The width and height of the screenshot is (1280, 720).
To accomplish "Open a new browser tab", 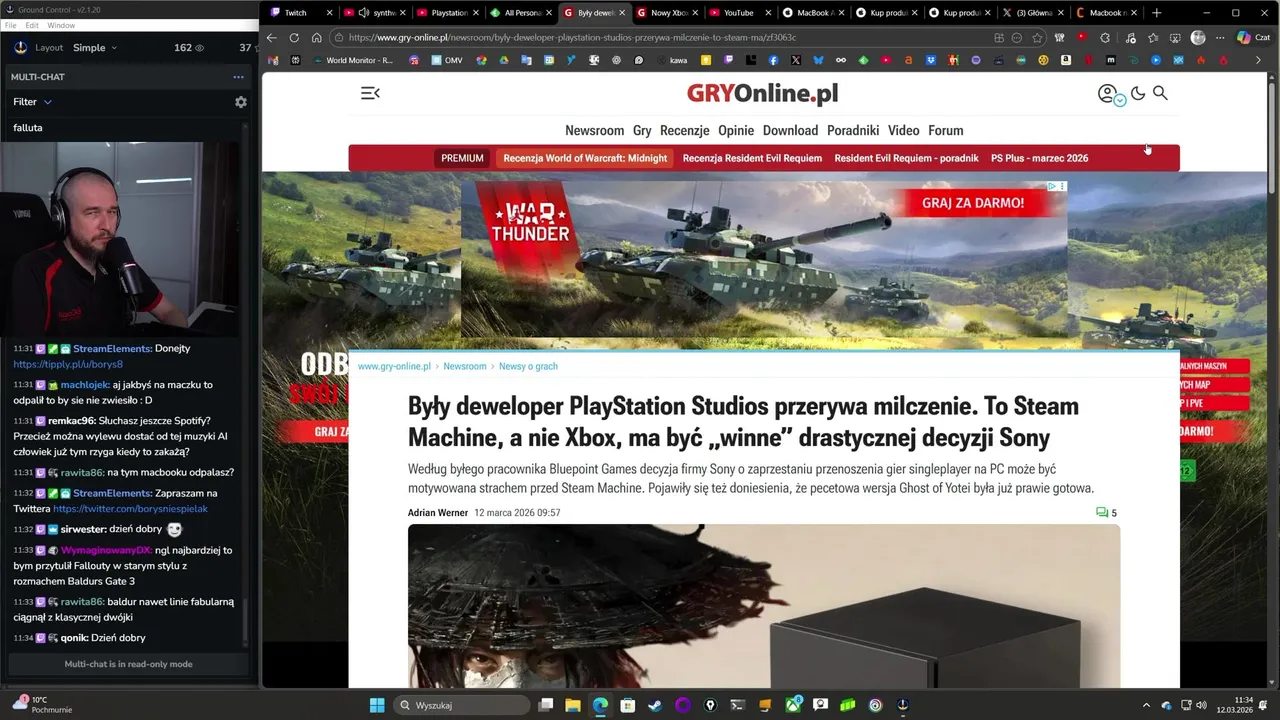I will [1156, 13].
